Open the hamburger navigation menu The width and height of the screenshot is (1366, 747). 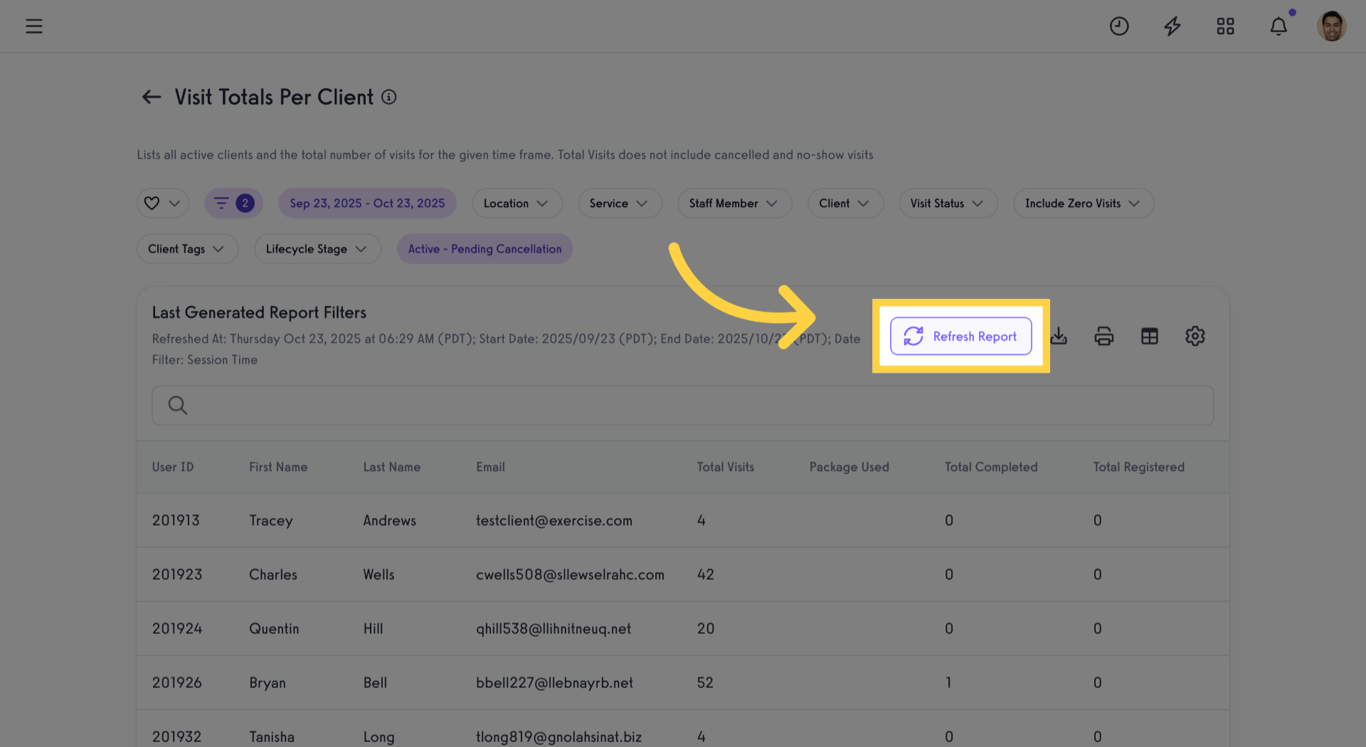(33, 26)
